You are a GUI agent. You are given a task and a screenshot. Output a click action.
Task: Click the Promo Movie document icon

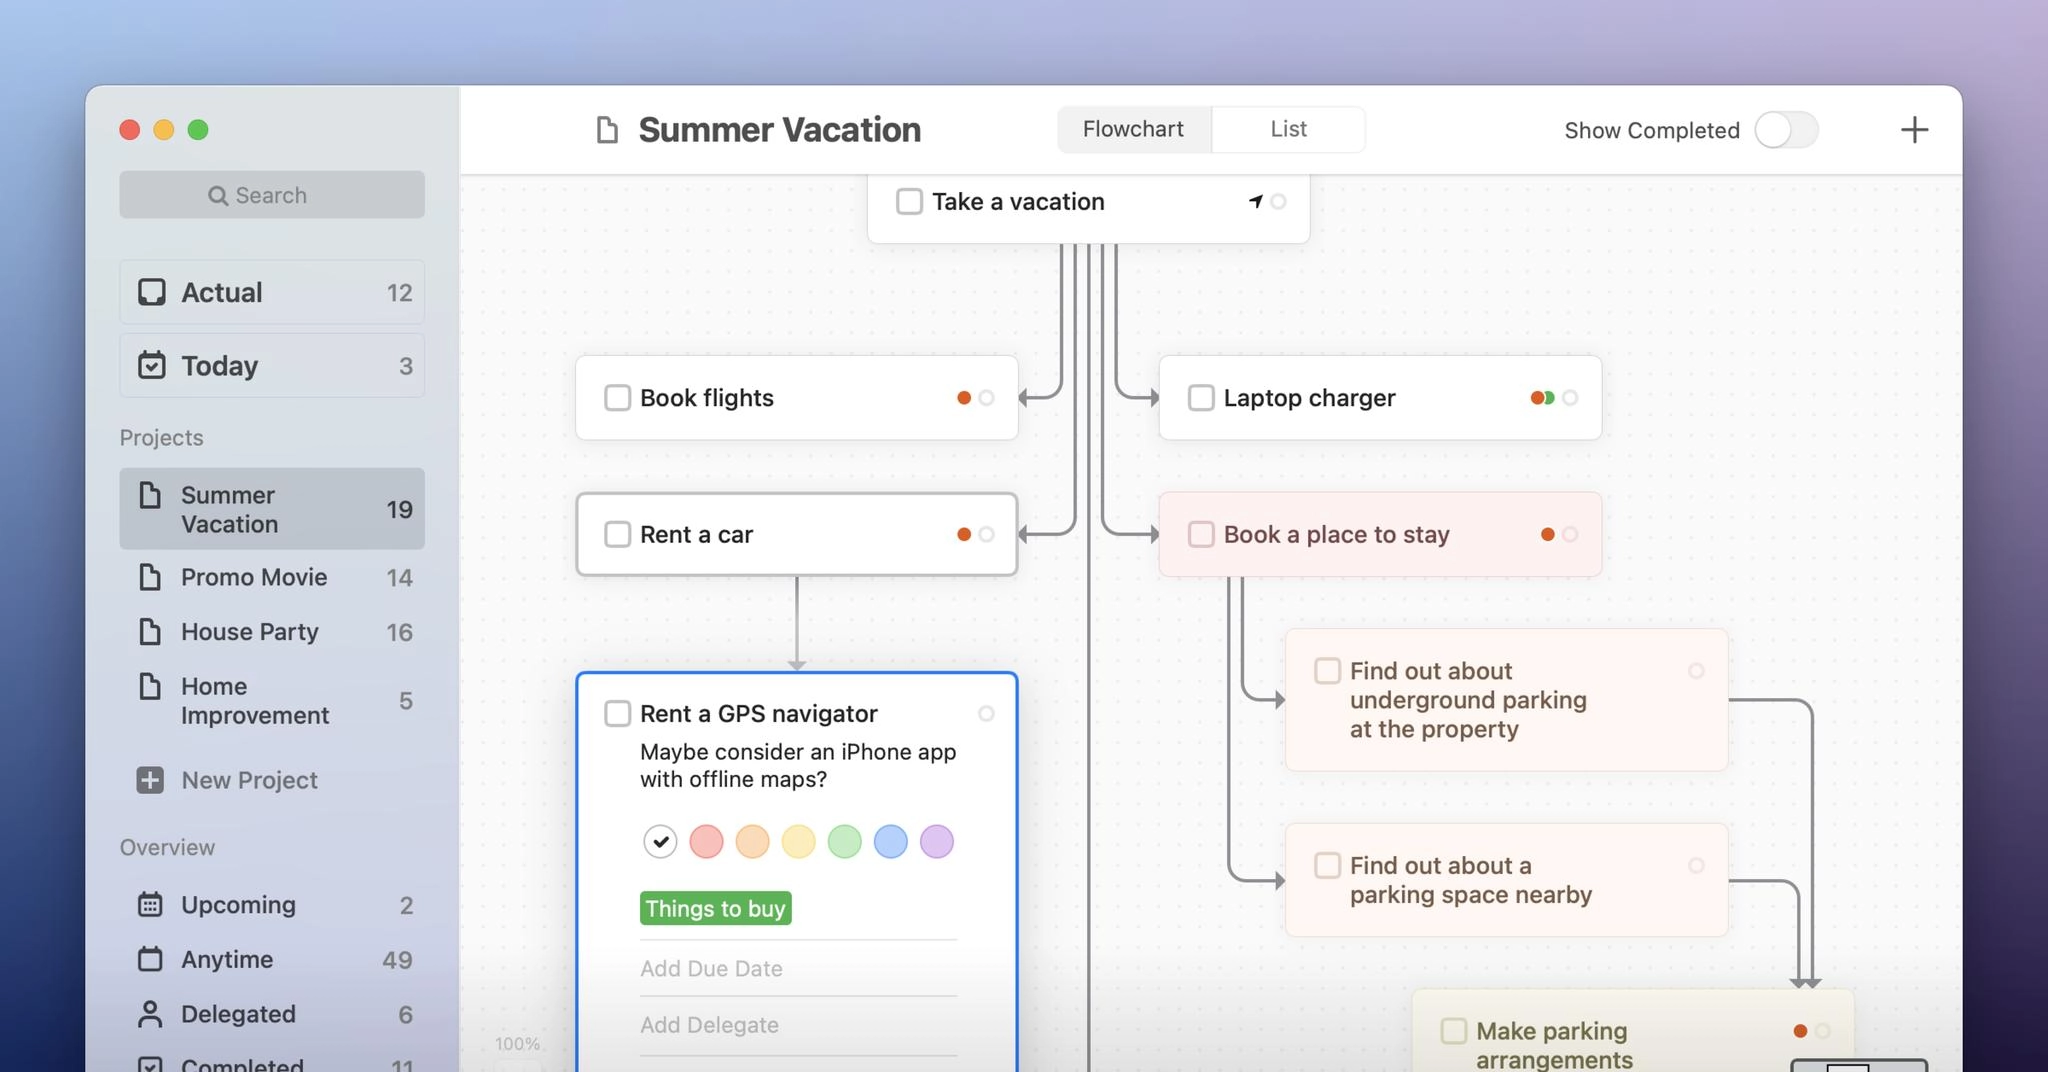pos(150,577)
